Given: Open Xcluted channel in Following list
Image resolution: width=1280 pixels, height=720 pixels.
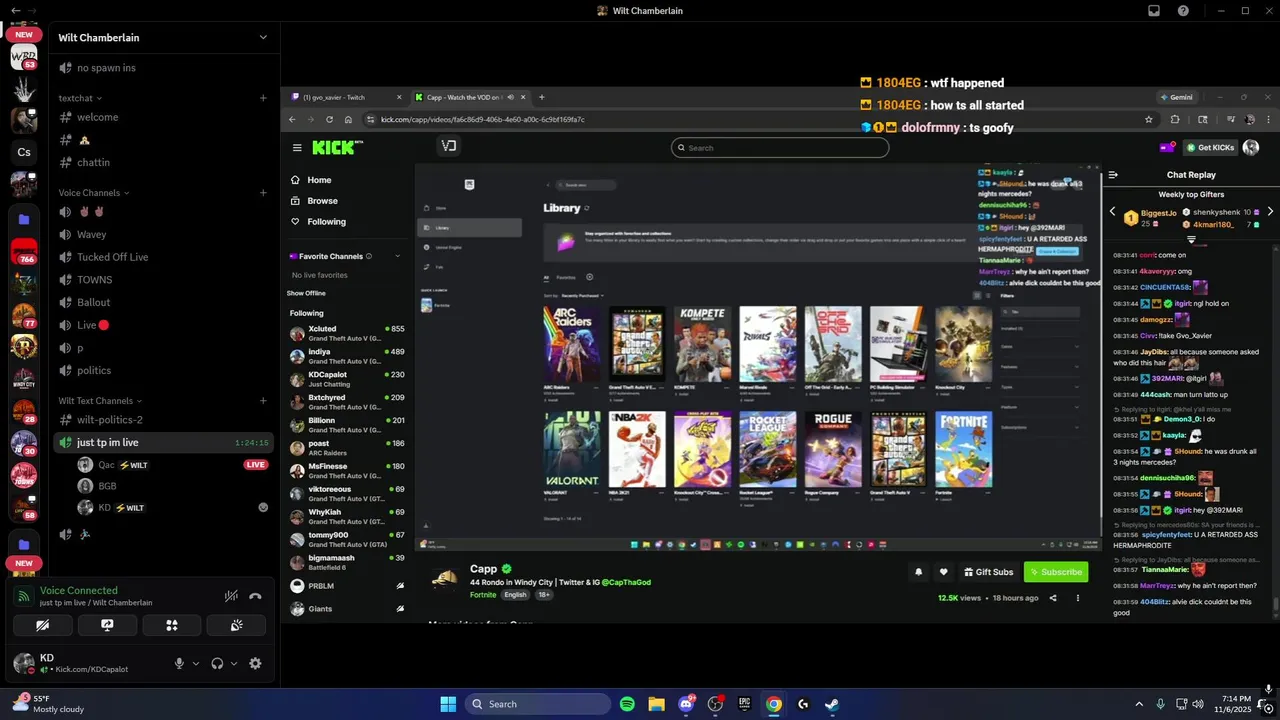Looking at the screenshot, I should click(x=346, y=333).
